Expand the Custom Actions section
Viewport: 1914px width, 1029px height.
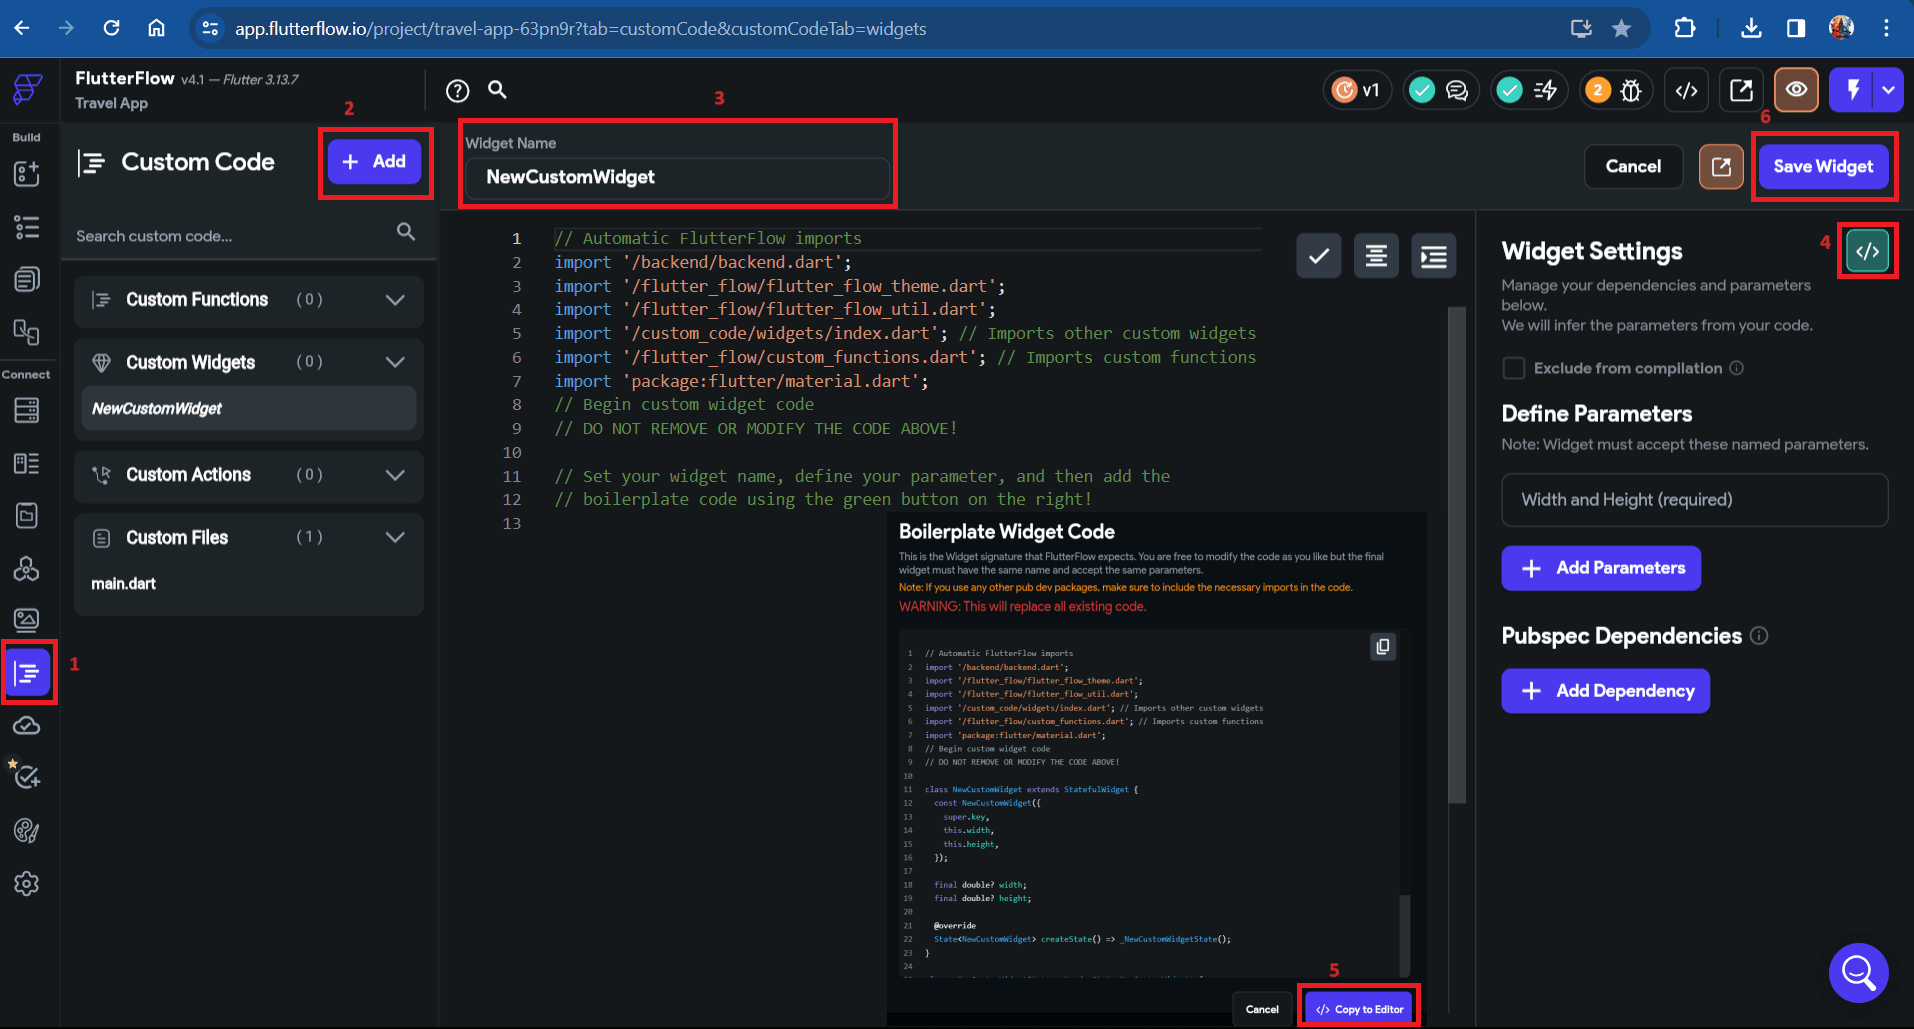395,475
